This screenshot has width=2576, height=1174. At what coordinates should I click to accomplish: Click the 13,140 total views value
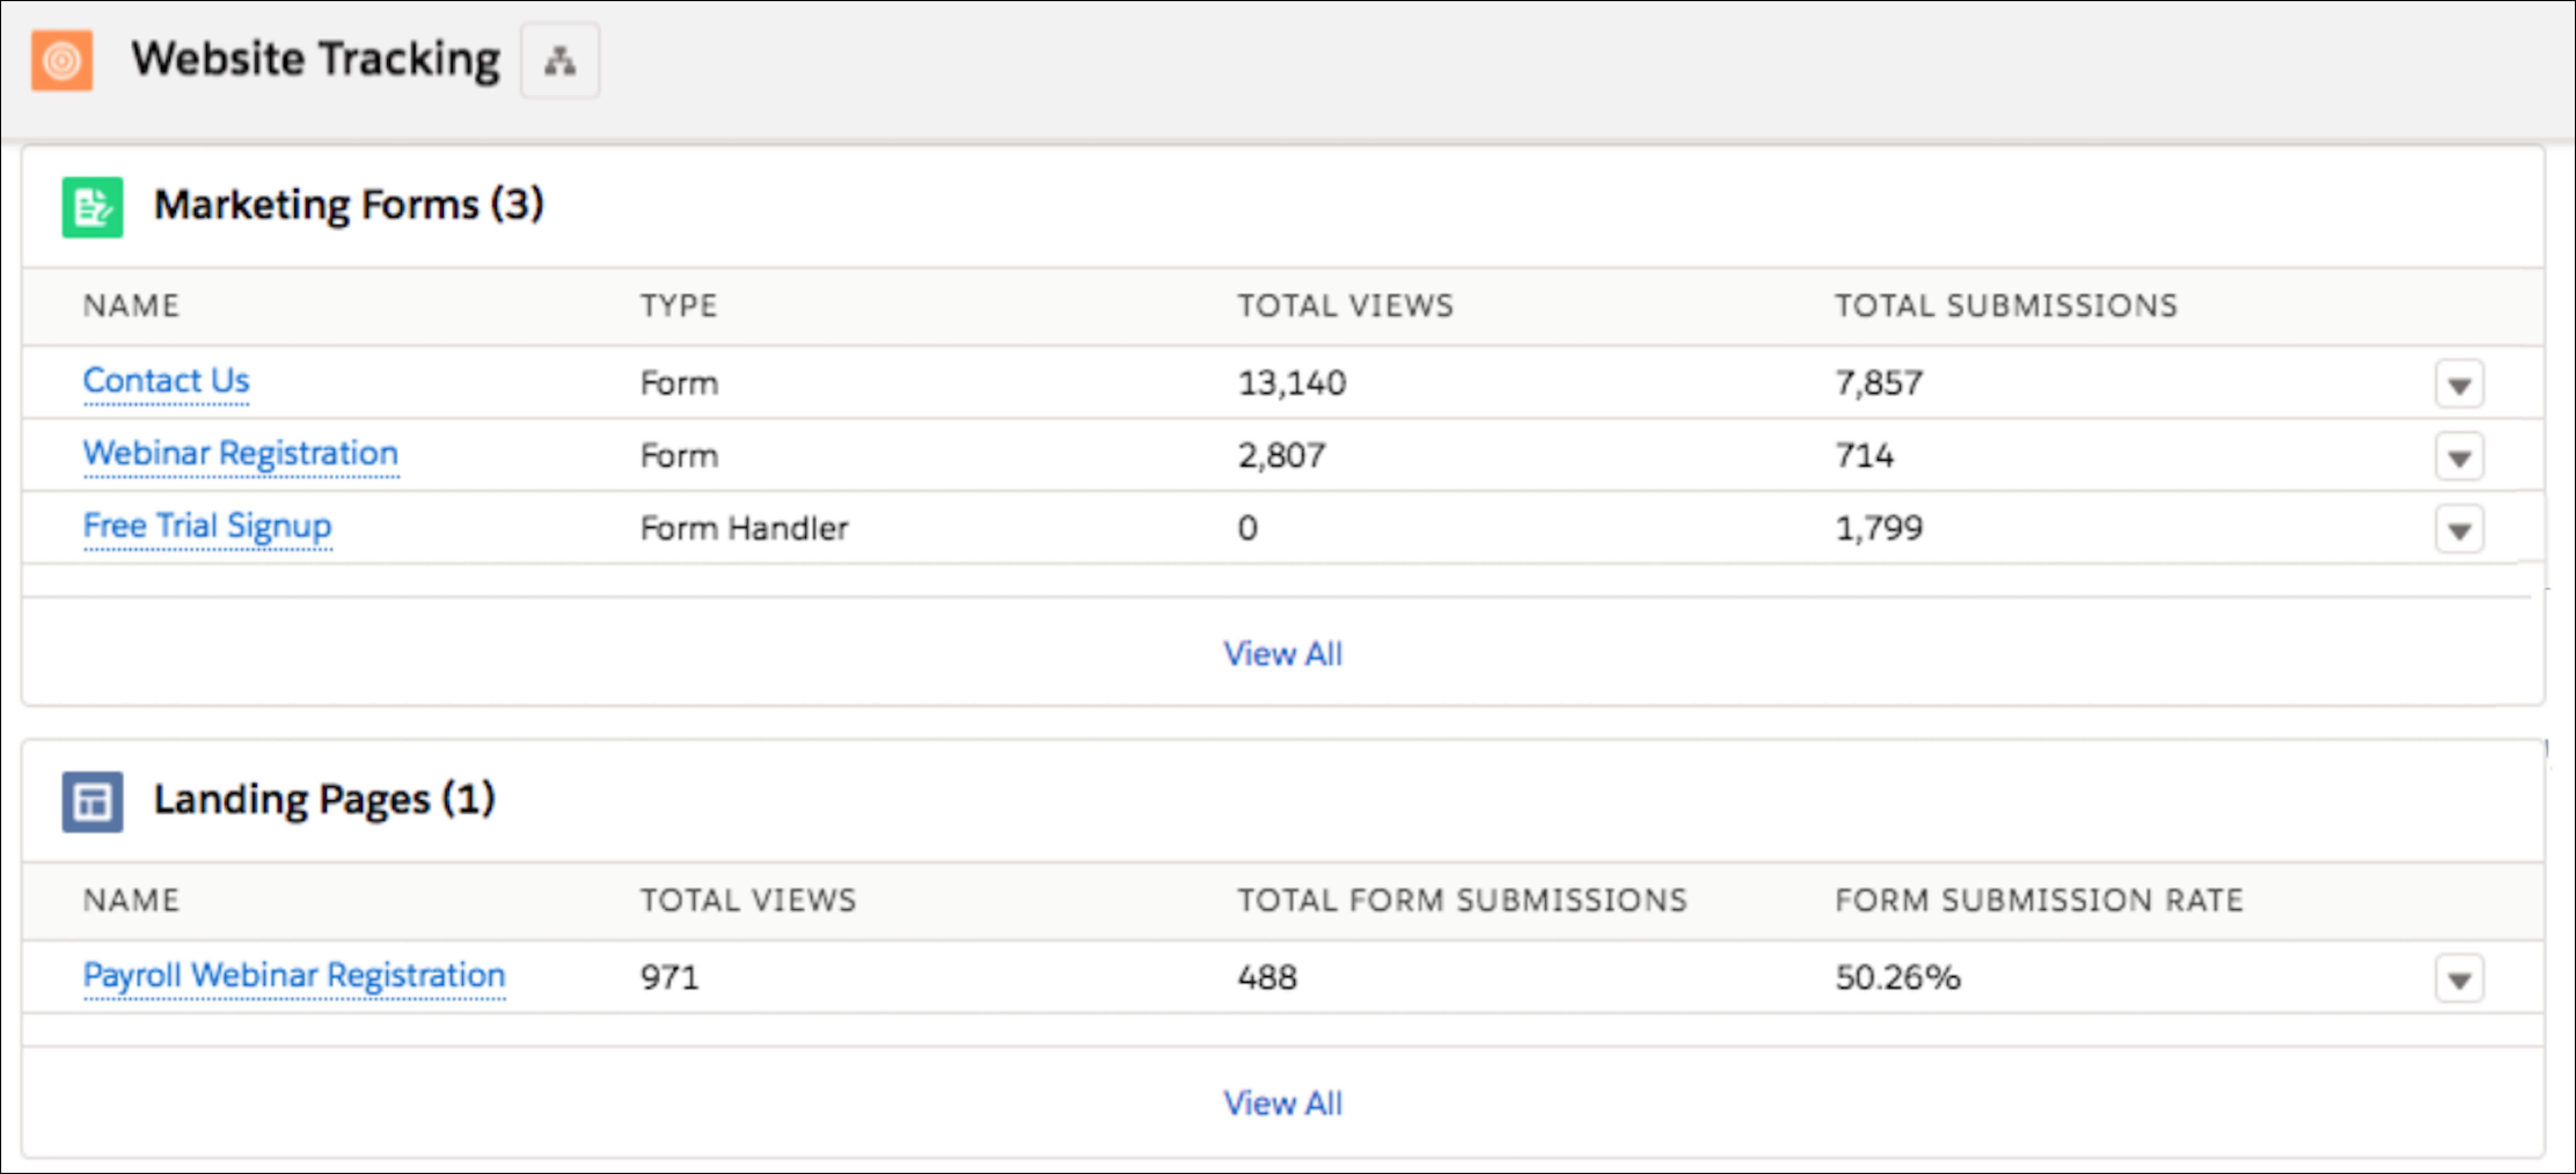(x=1292, y=384)
